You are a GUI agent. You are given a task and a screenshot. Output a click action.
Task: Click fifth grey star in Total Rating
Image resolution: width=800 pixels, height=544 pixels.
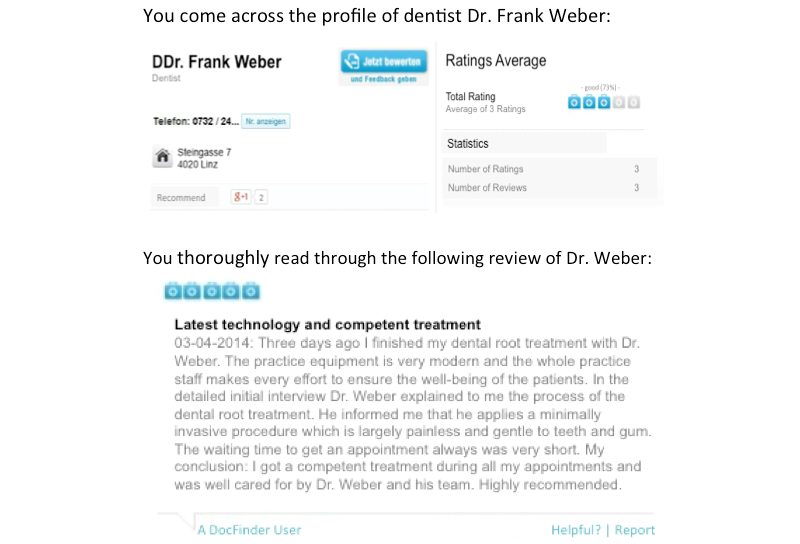(633, 102)
